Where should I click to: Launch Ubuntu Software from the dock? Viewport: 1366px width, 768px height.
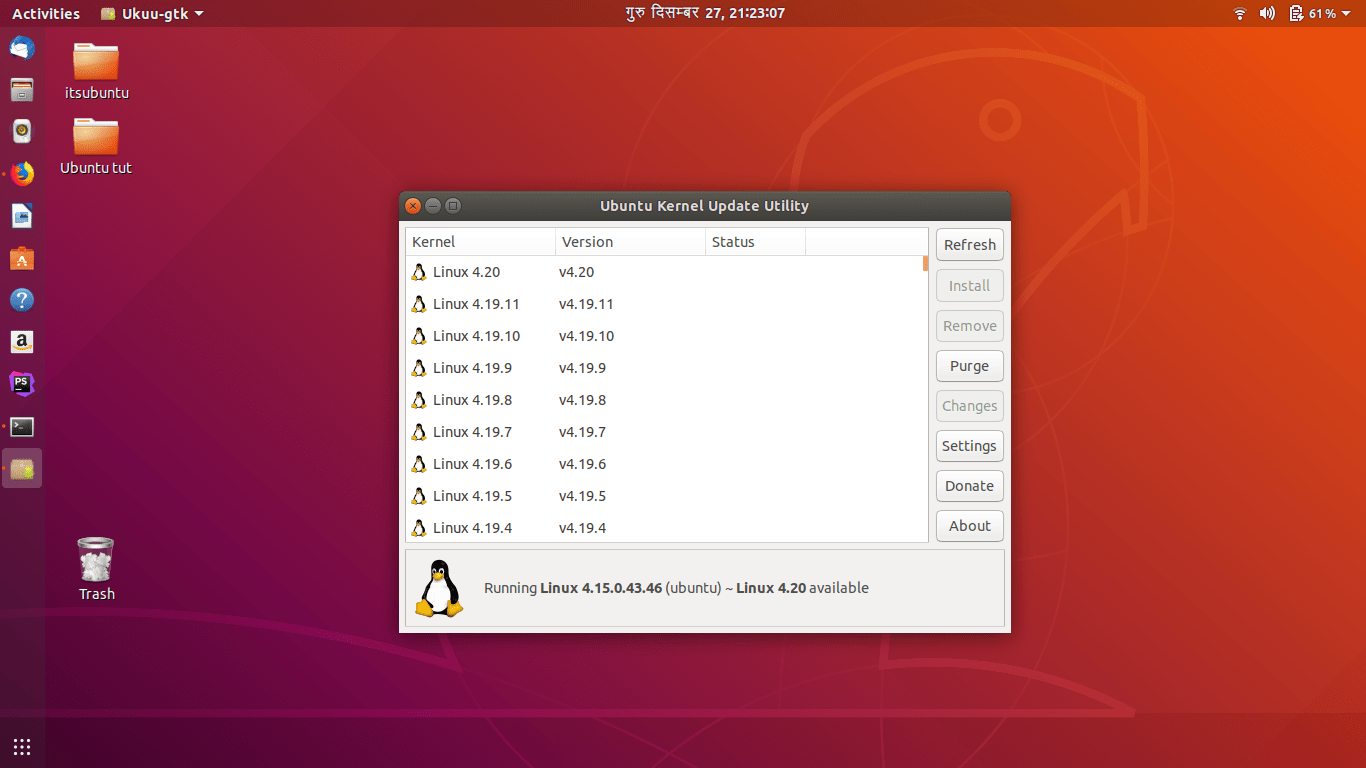coord(22,258)
